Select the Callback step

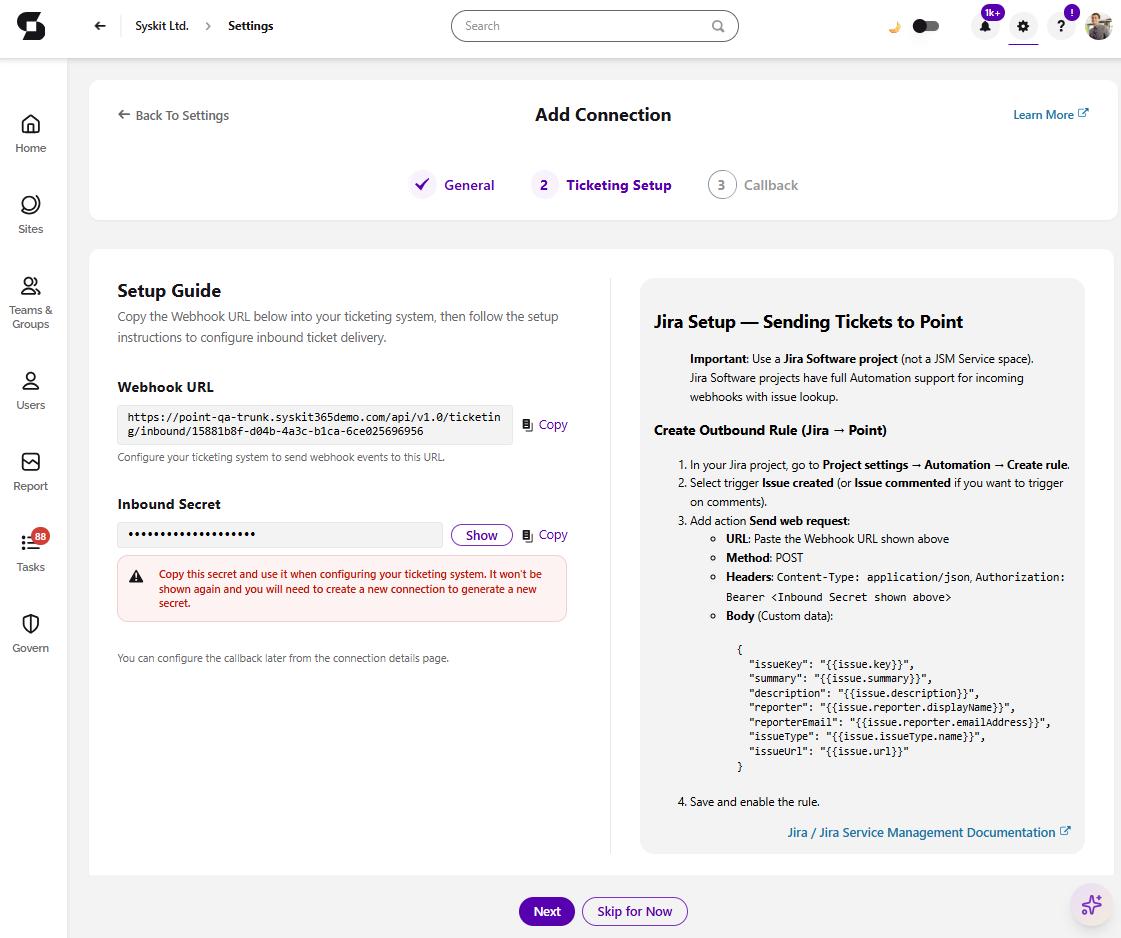point(753,185)
